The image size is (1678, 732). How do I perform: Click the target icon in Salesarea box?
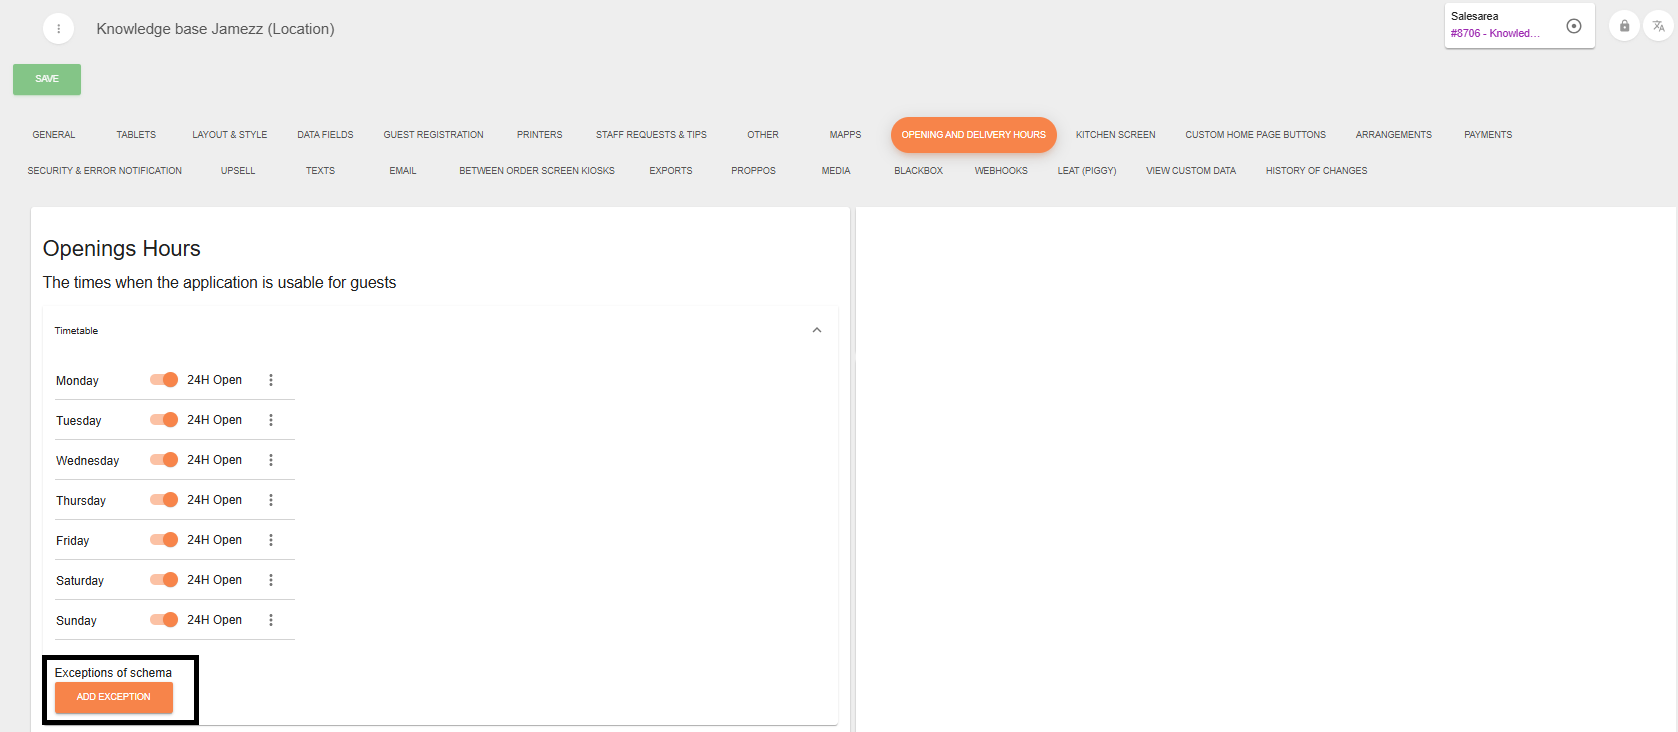coord(1573,26)
